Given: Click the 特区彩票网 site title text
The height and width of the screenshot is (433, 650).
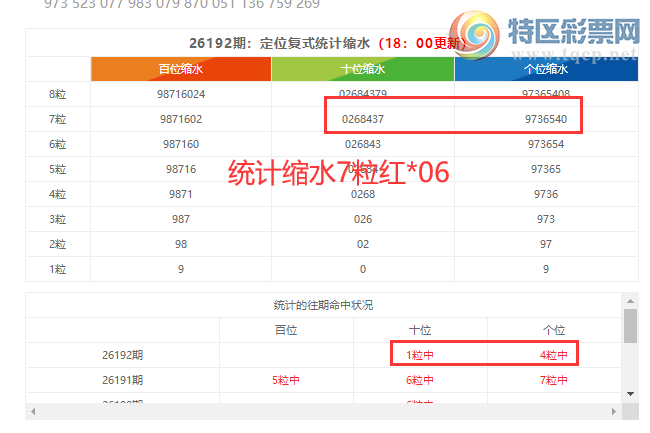Looking at the screenshot, I should 574,31.
